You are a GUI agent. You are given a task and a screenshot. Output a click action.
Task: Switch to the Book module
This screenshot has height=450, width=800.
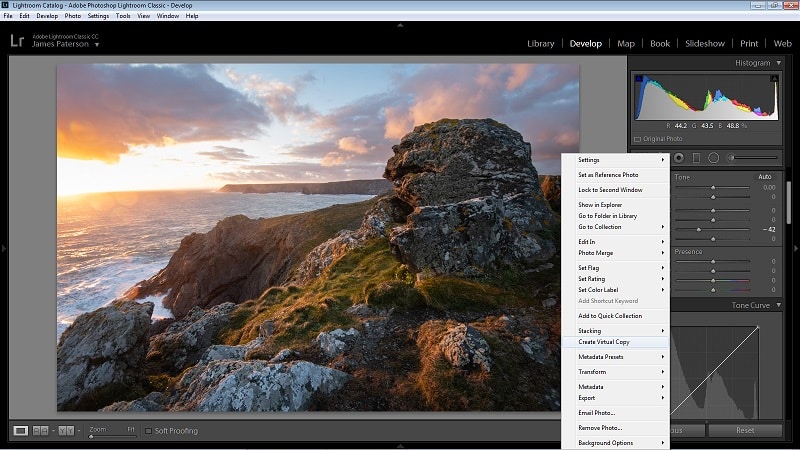(660, 43)
